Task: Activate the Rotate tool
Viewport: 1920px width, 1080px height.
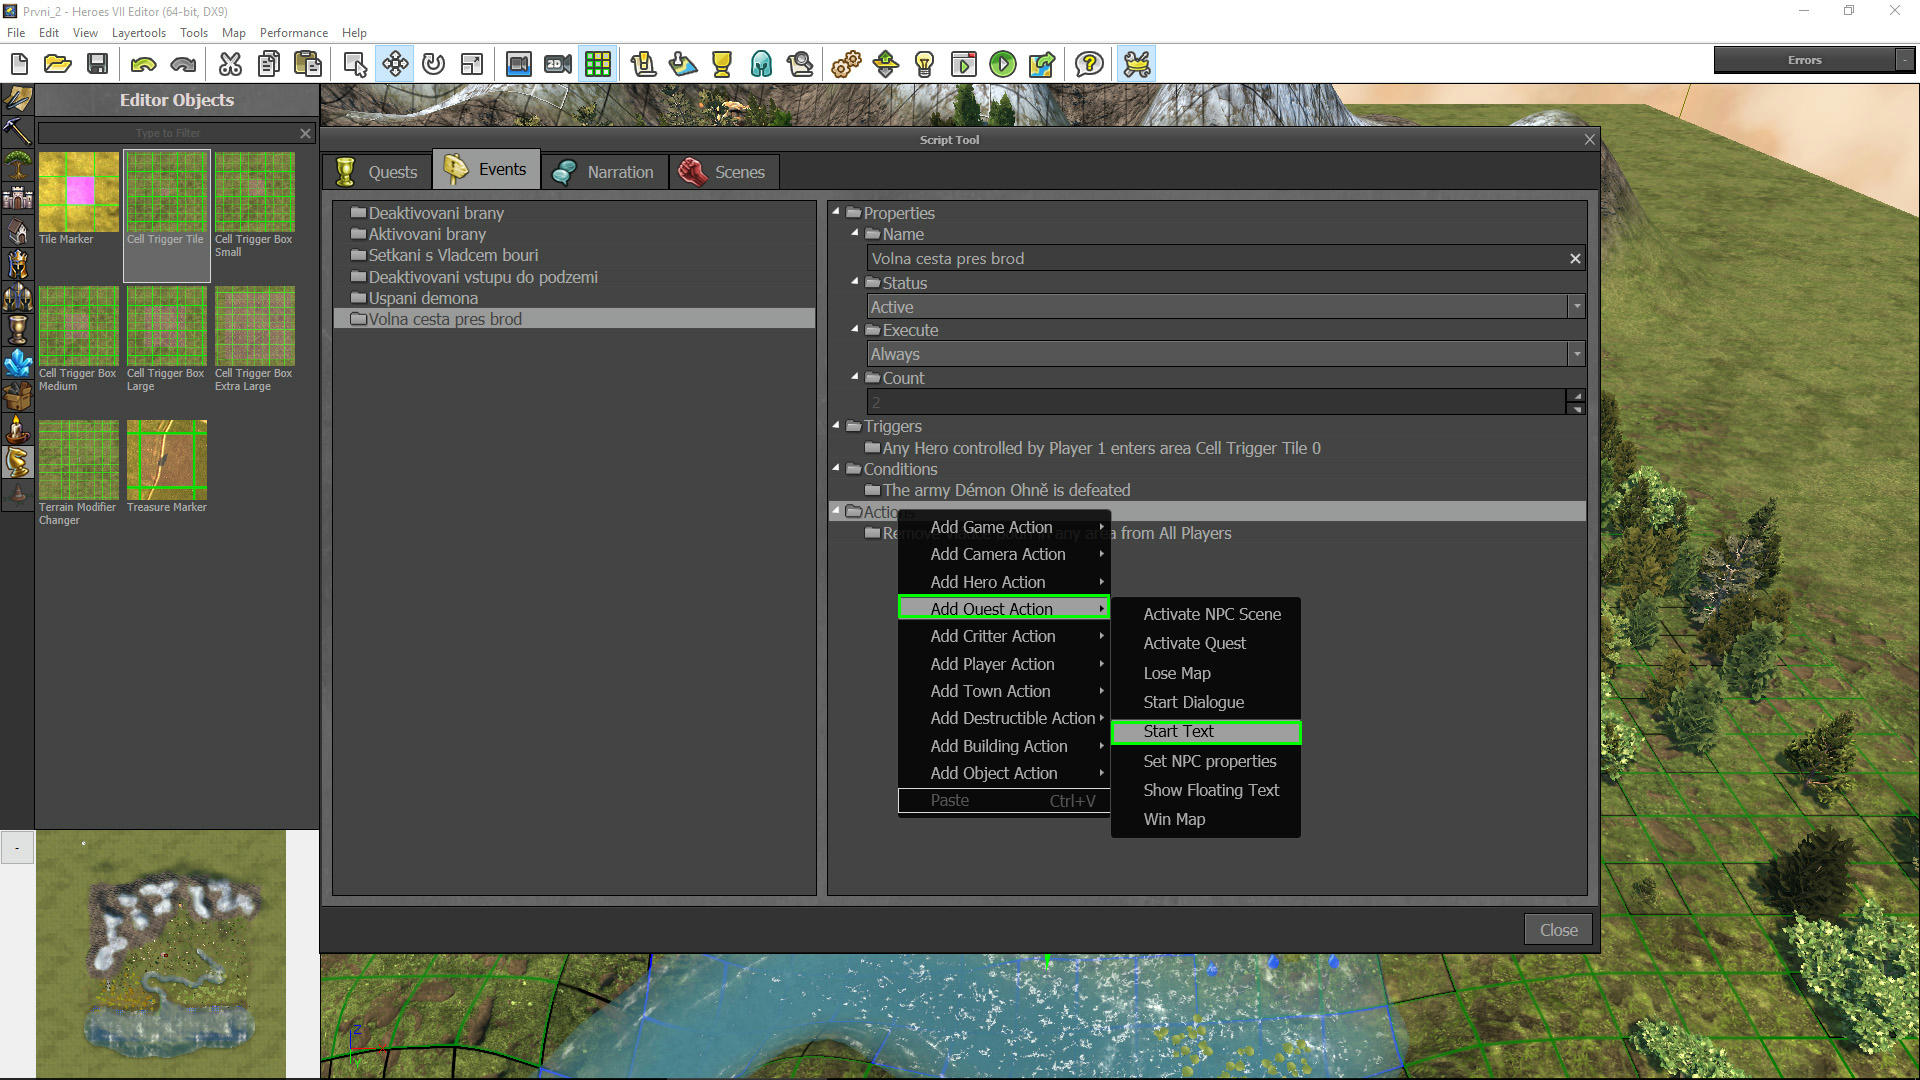Action: (433, 64)
